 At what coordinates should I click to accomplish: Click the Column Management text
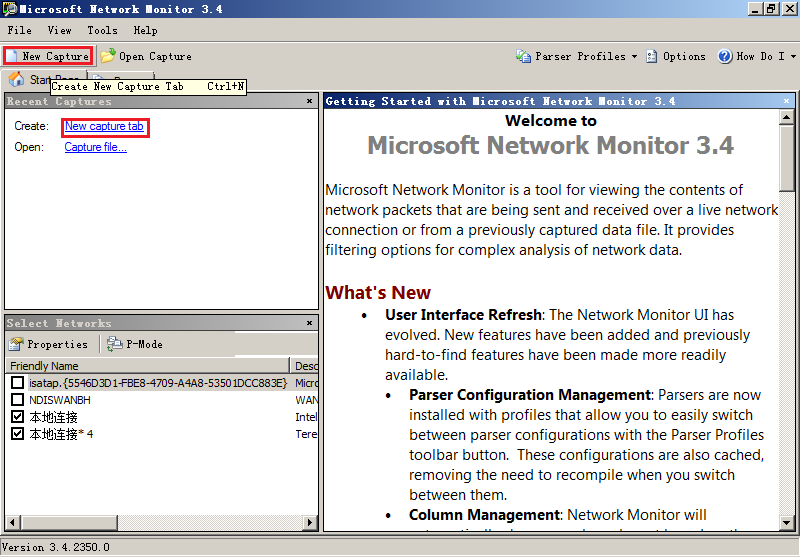pyautogui.click(x=484, y=515)
